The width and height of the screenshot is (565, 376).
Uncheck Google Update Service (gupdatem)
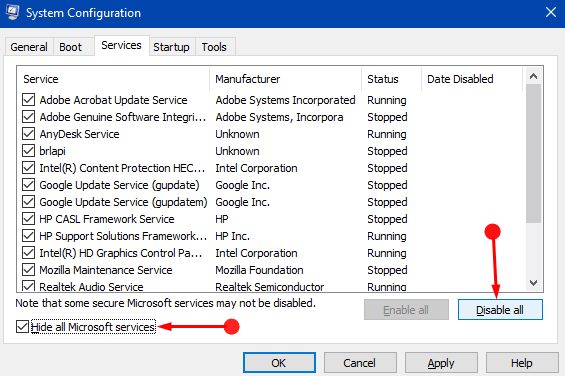(x=28, y=202)
